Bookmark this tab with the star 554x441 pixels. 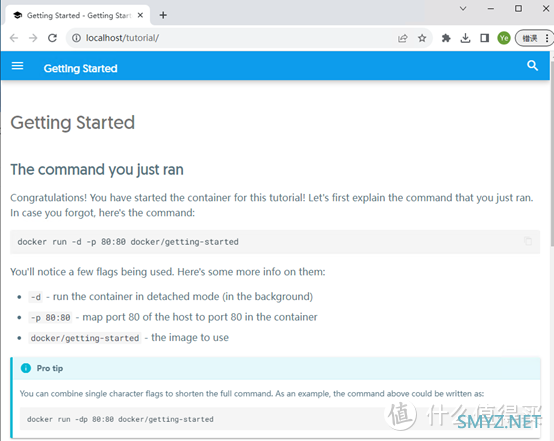click(422, 38)
